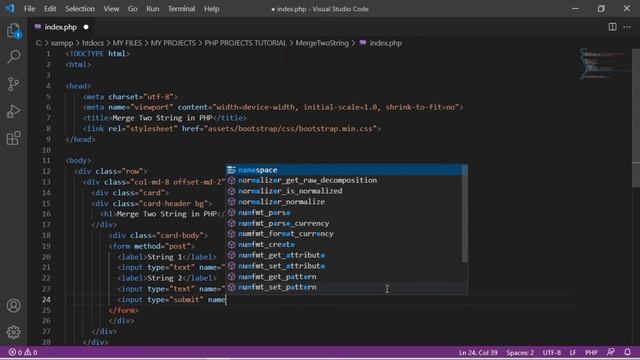
Task: Click xampp in the breadcrumb path
Action: click(62, 43)
